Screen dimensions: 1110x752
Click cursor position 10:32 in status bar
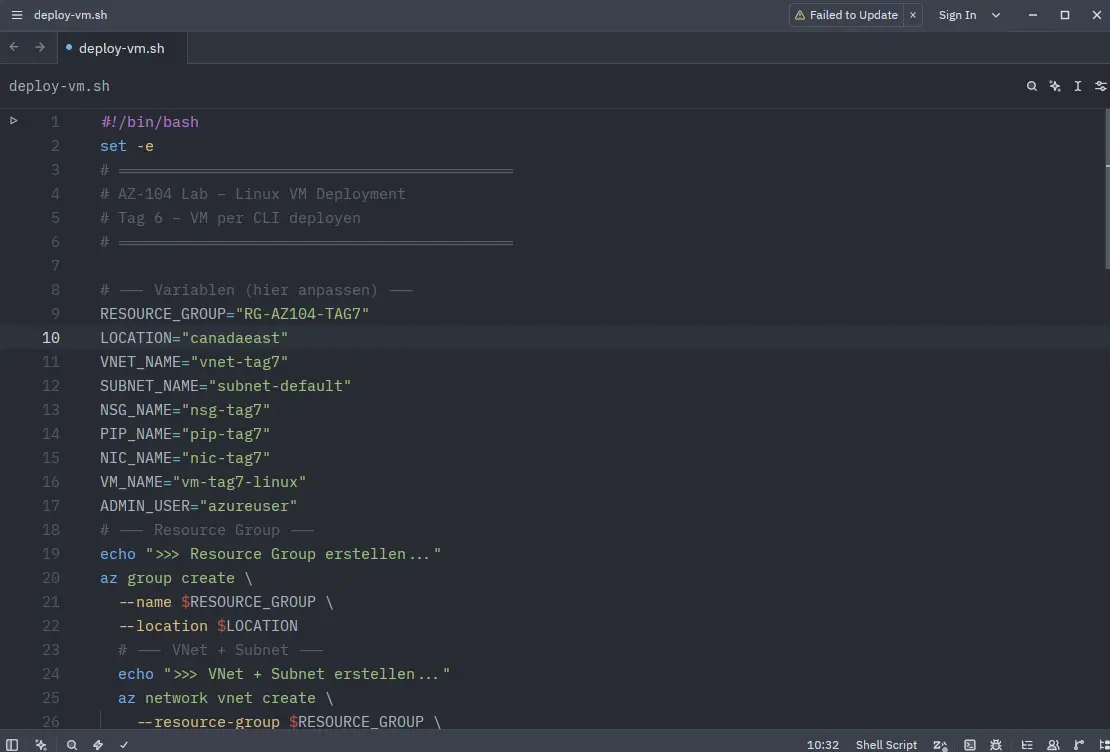[x=823, y=745]
